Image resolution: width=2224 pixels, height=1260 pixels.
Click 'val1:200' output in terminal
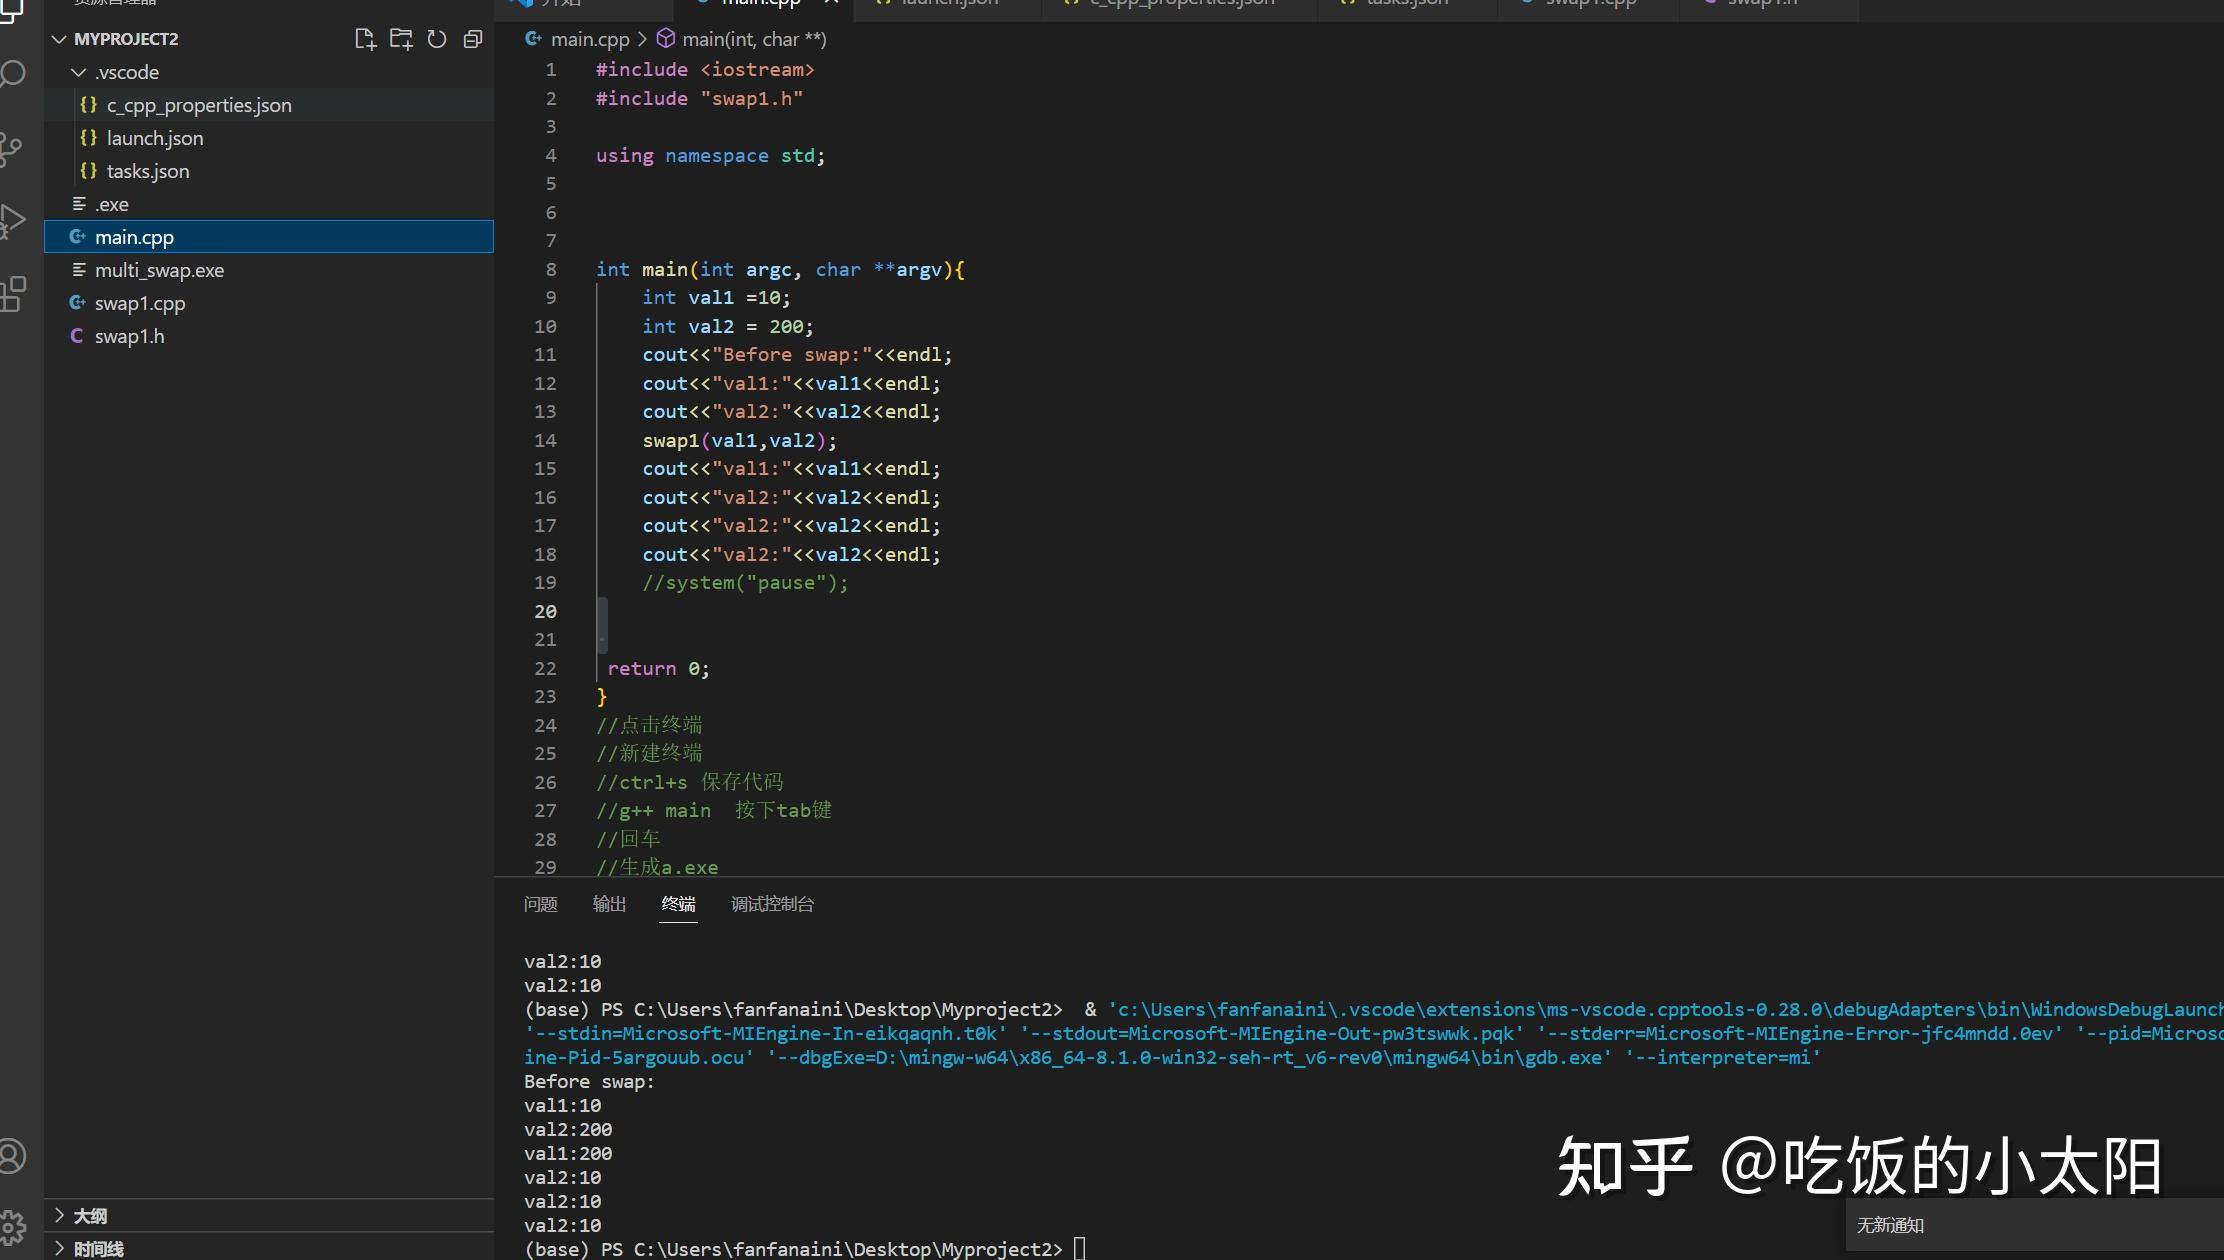click(568, 1153)
